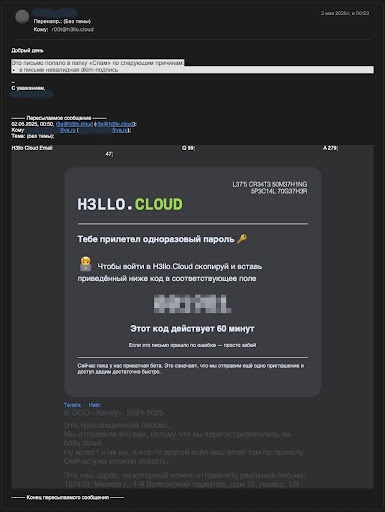
Task: Click the first blurred ya.ru recipient link
Action: pyautogui.click(x=51, y=130)
